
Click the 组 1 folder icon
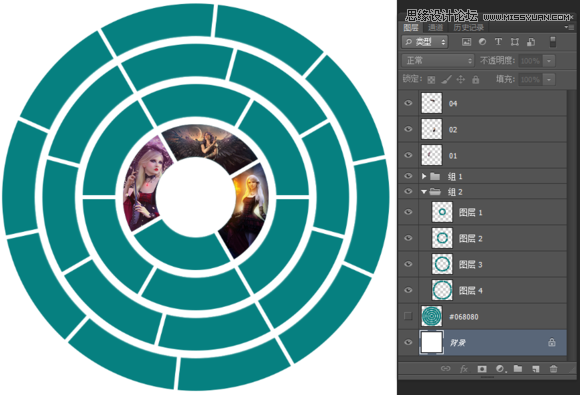[x=435, y=176]
